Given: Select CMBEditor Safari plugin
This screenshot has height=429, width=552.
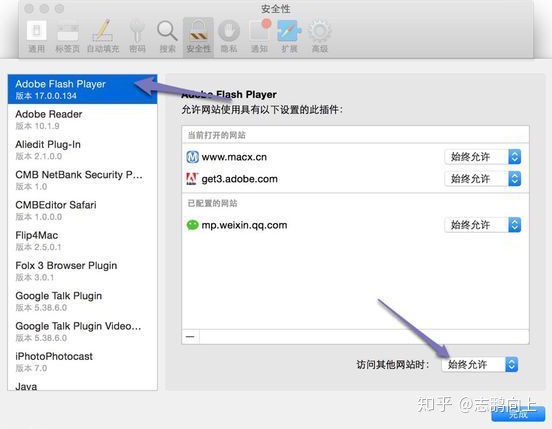Looking at the screenshot, I should 82,210.
